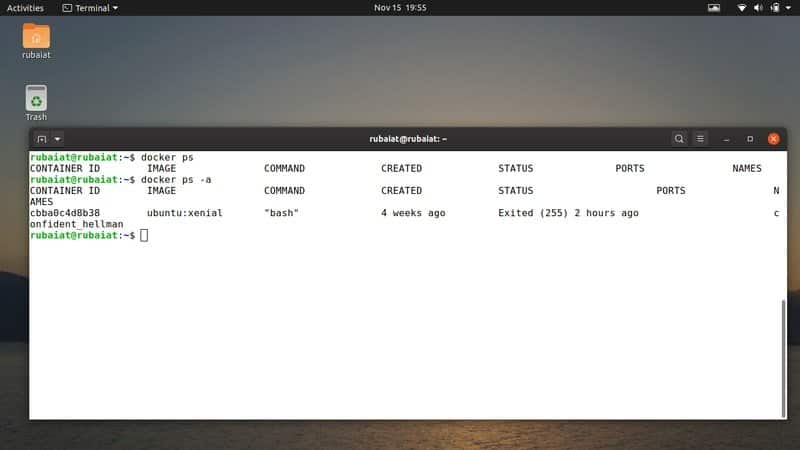
Task: Click the container ID cbba0c4d8b38 text
Action: click(x=65, y=213)
